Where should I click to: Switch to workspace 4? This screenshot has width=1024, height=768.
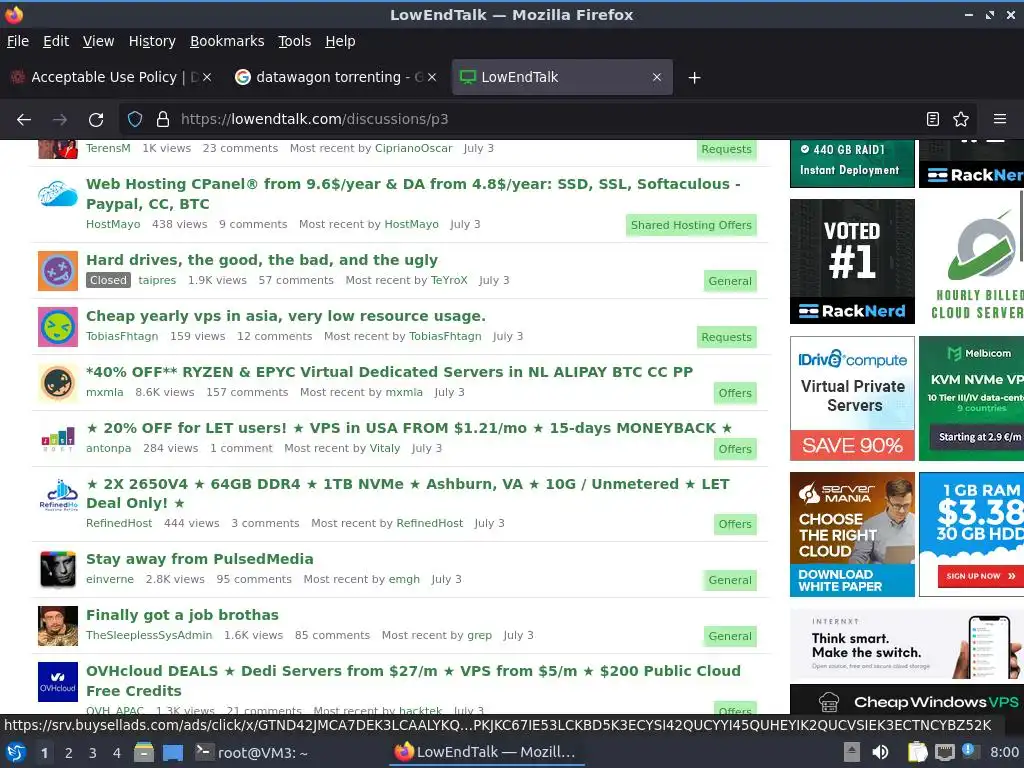116,753
